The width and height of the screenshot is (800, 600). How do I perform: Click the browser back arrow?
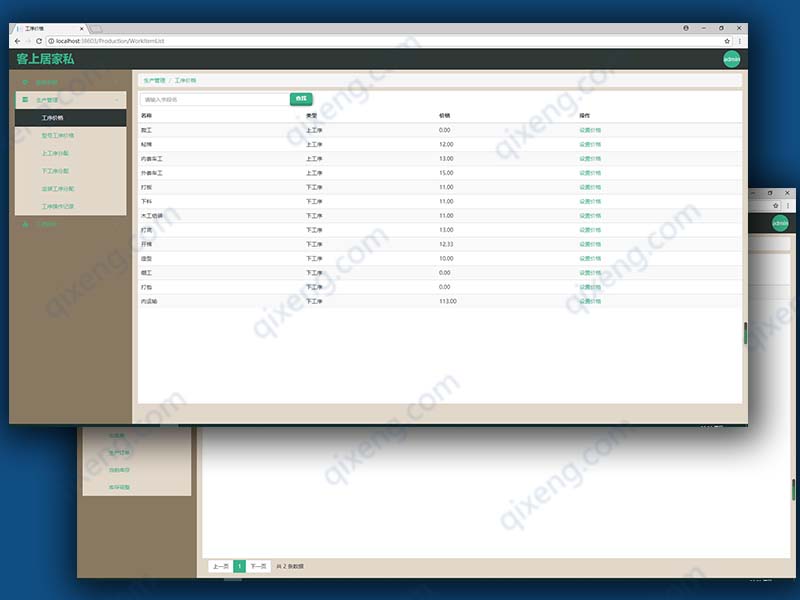pyautogui.click(x=16, y=41)
